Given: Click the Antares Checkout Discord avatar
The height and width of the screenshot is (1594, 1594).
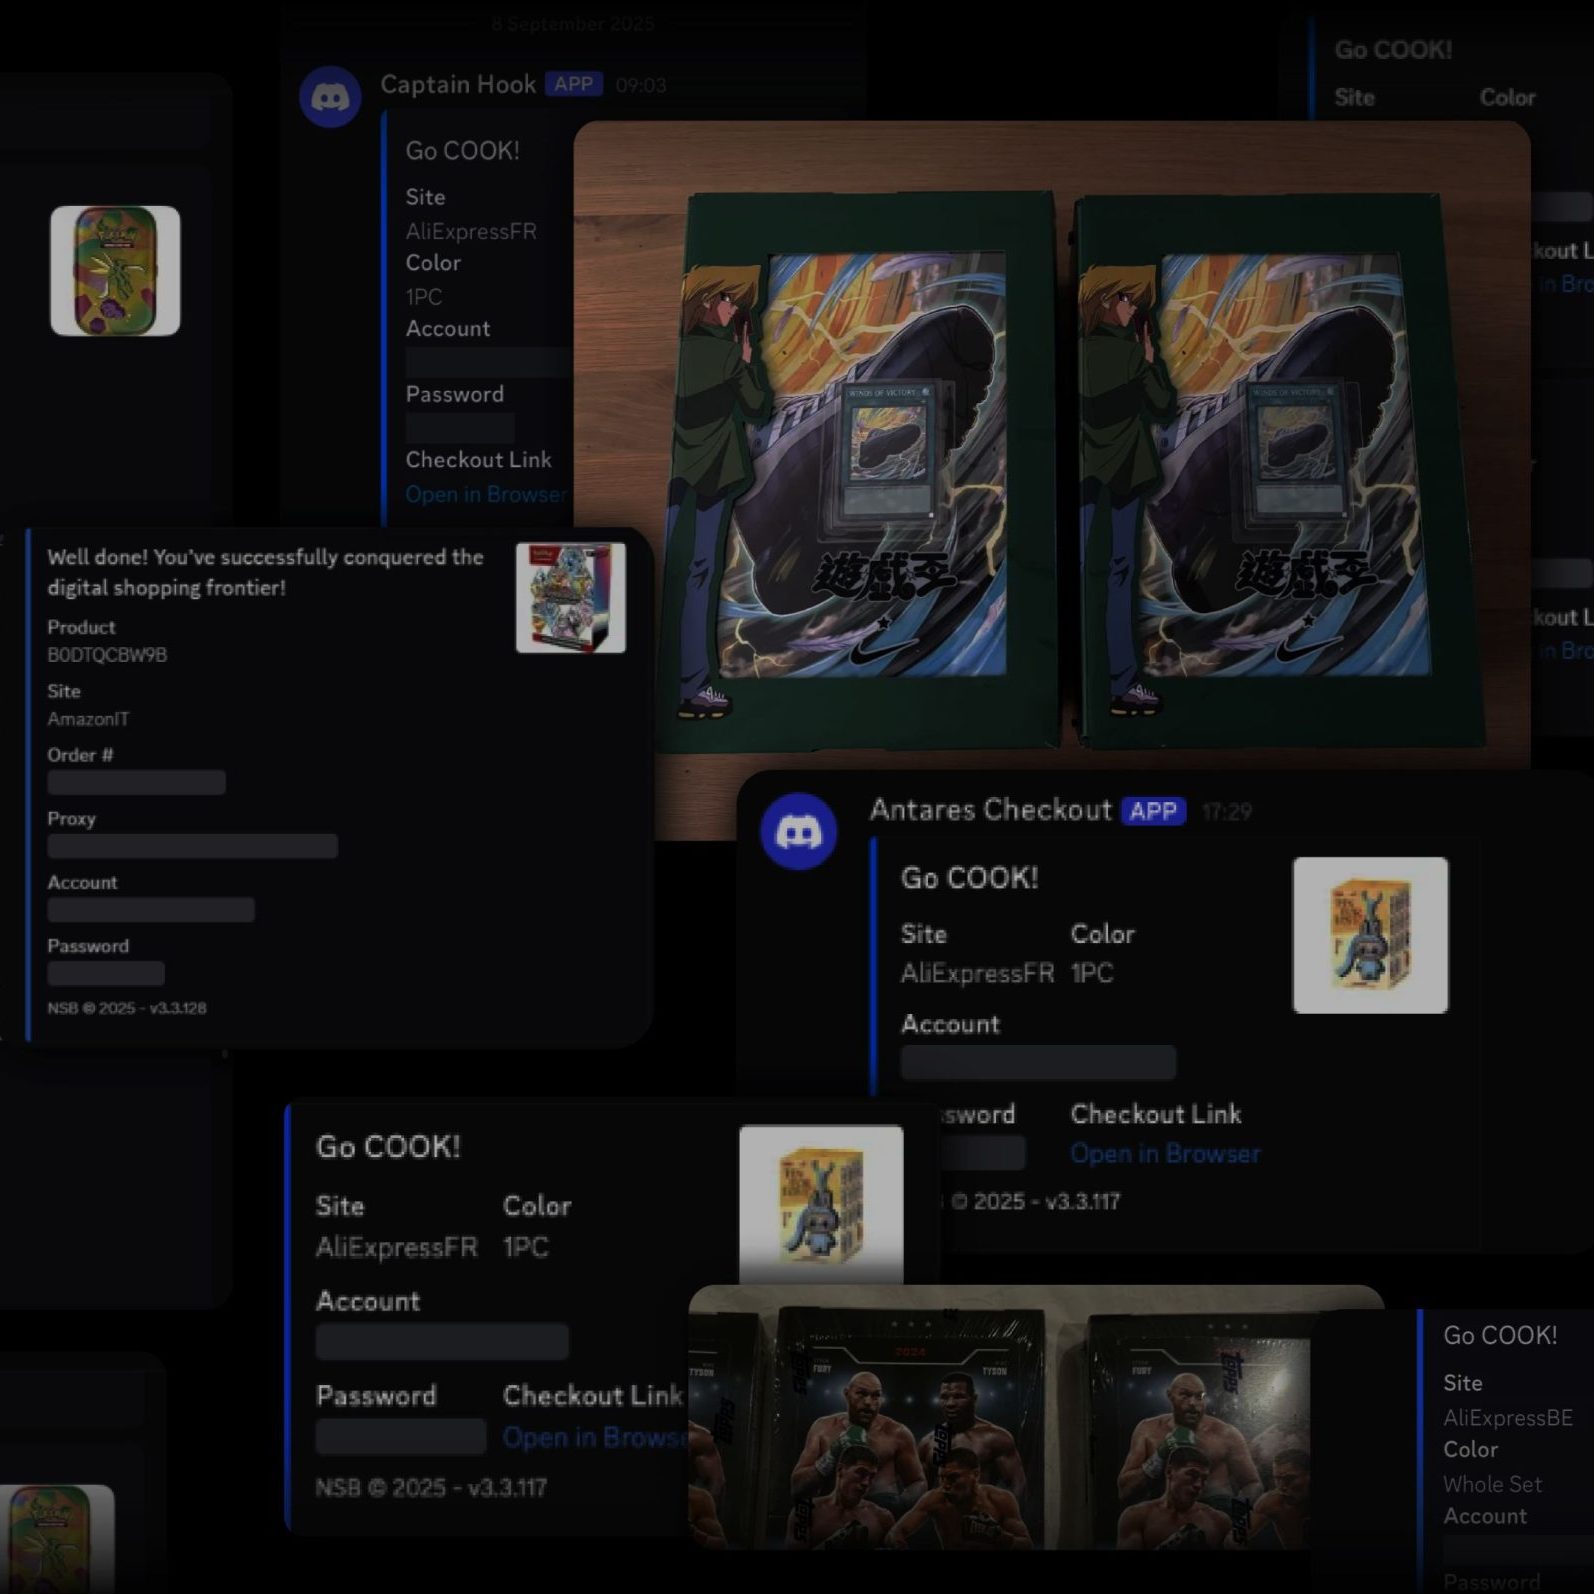Looking at the screenshot, I should (798, 831).
